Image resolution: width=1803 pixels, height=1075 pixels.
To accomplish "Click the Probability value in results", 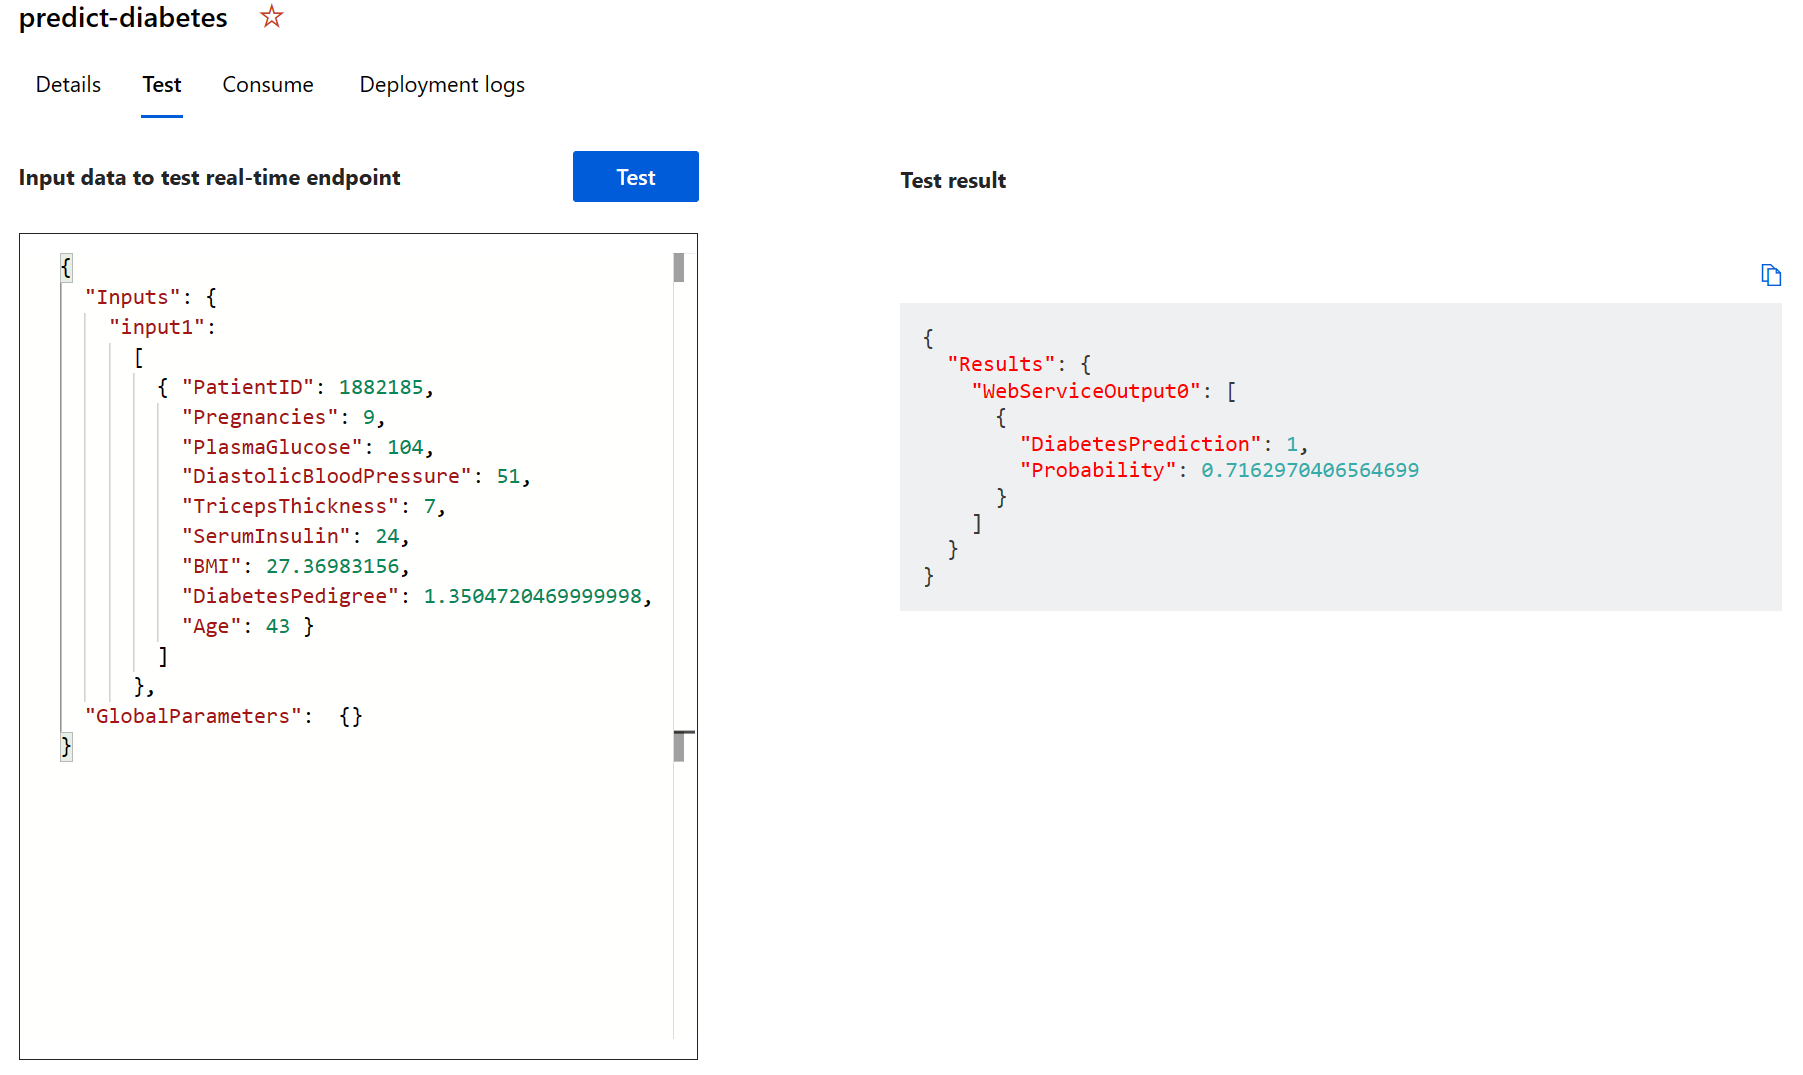I will [1309, 470].
